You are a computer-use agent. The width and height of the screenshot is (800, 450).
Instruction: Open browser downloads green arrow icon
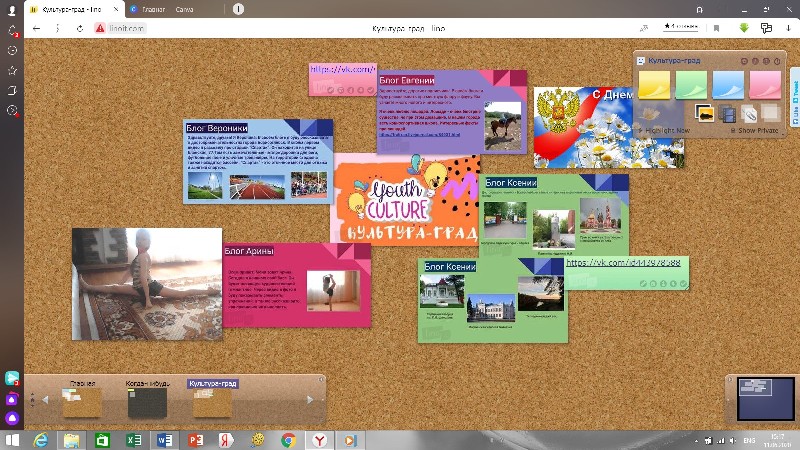click(744, 28)
